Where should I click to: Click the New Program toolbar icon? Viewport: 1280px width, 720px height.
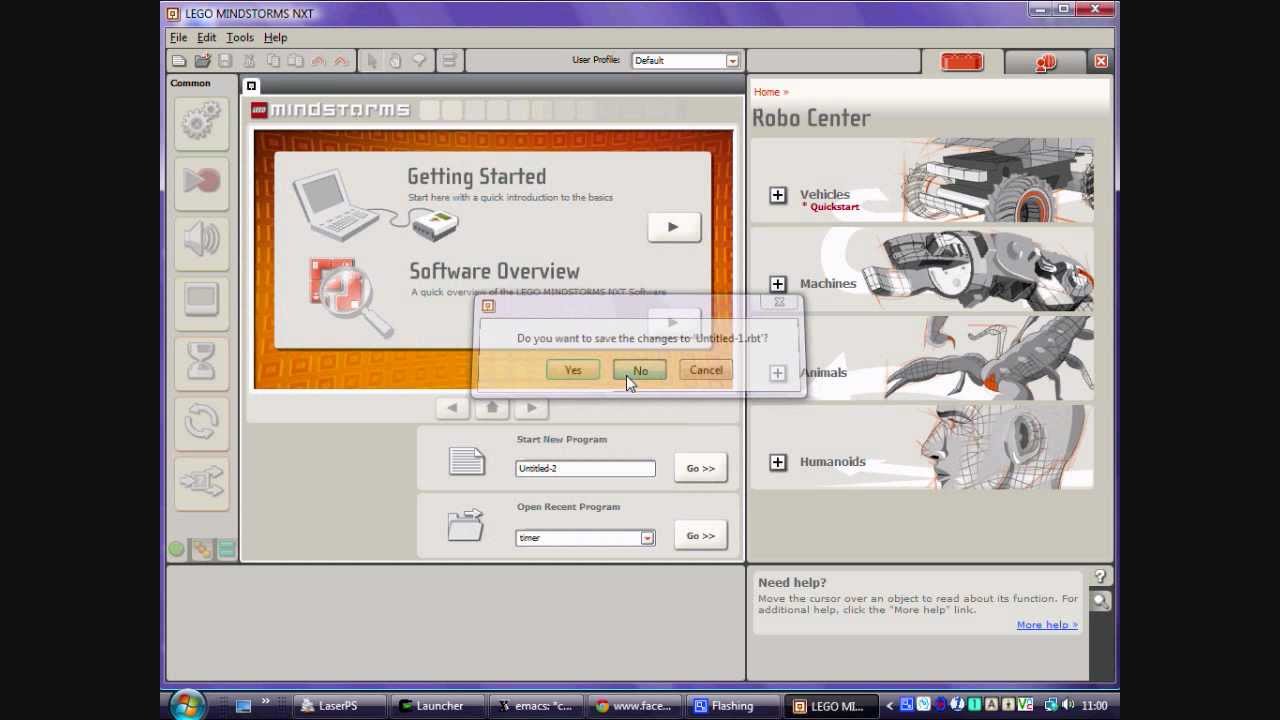[x=179, y=61]
